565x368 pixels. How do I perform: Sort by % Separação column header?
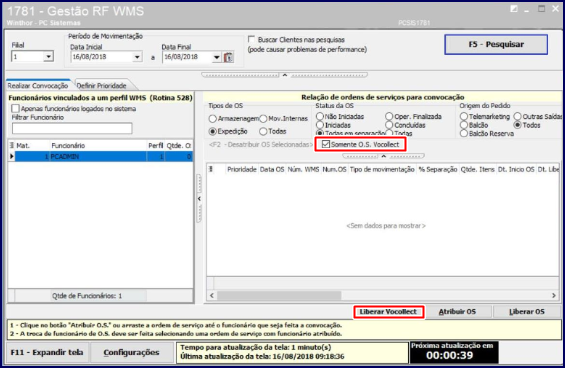point(437,169)
